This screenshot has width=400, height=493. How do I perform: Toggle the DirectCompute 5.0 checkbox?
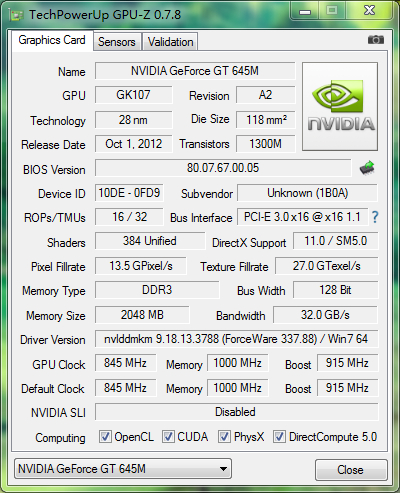click(x=279, y=436)
